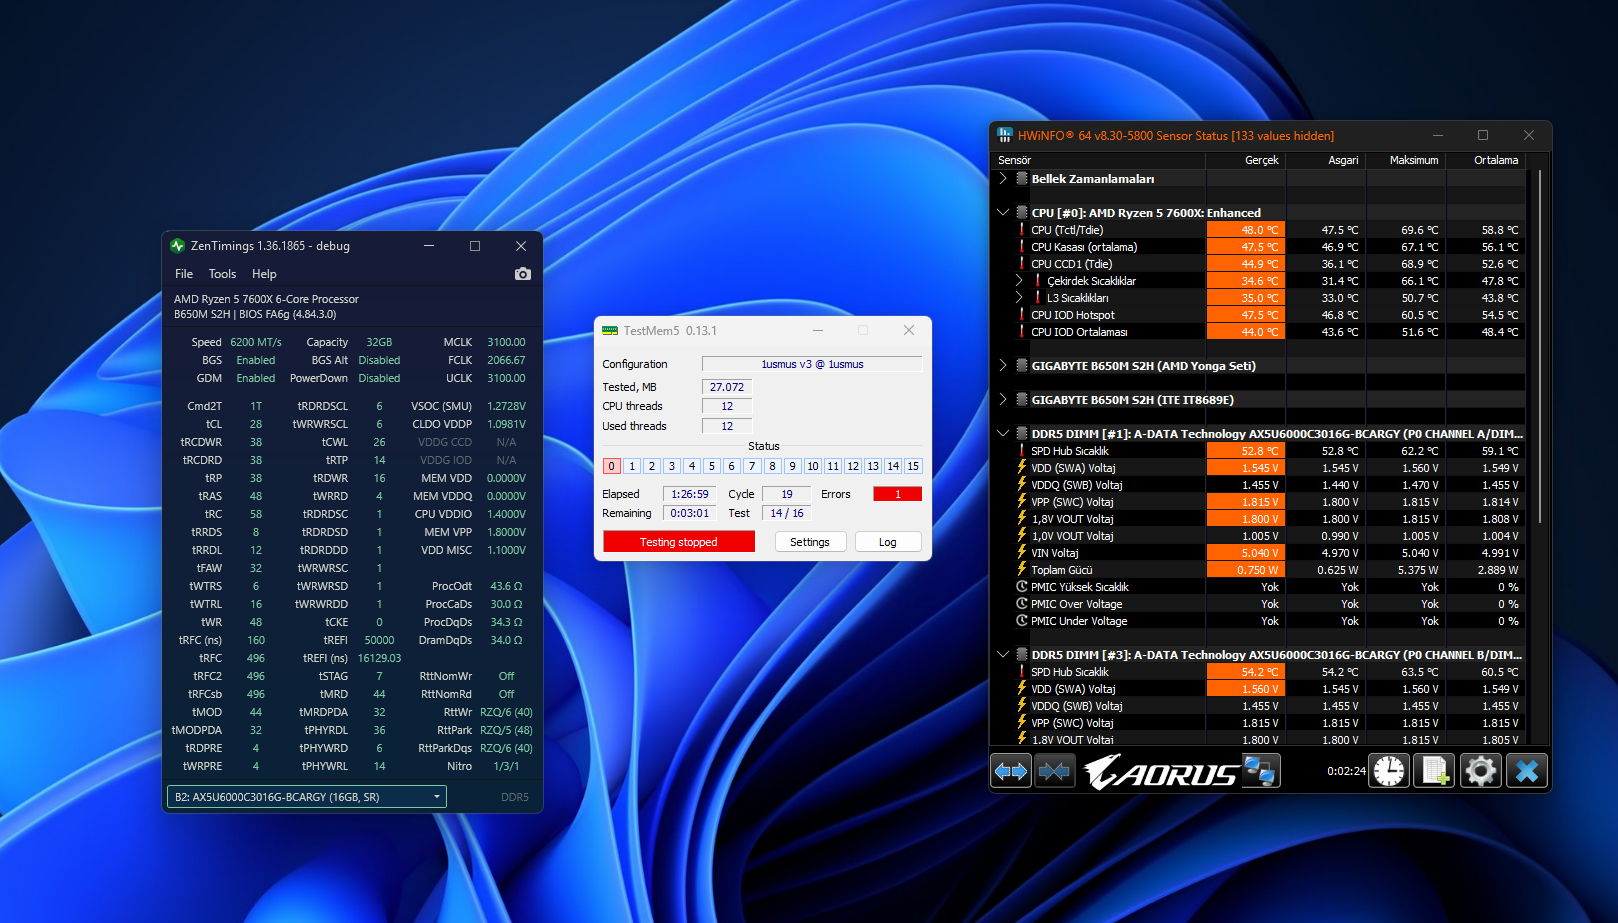Click the Remaining time value 0:03:01
Screen dimensions: 1618x923
coord(689,513)
